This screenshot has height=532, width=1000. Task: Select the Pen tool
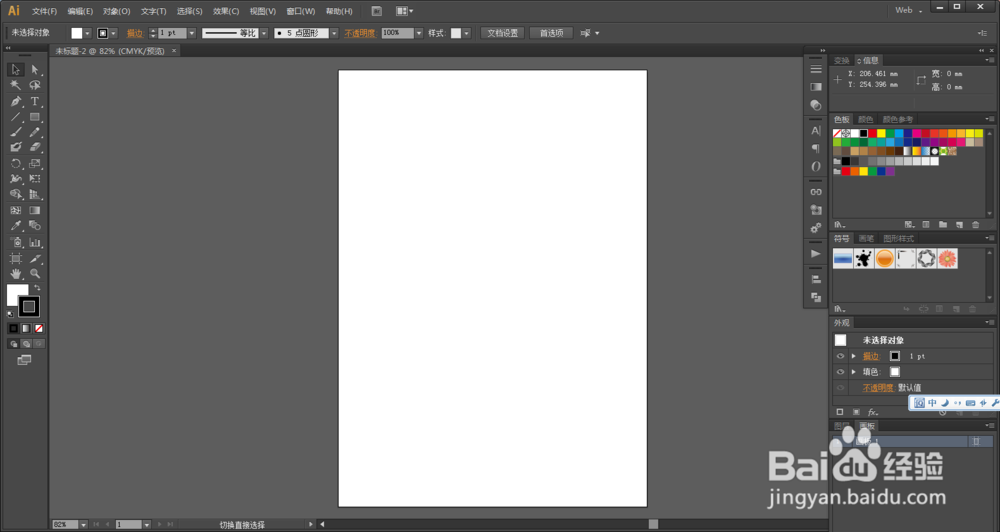[x=16, y=101]
